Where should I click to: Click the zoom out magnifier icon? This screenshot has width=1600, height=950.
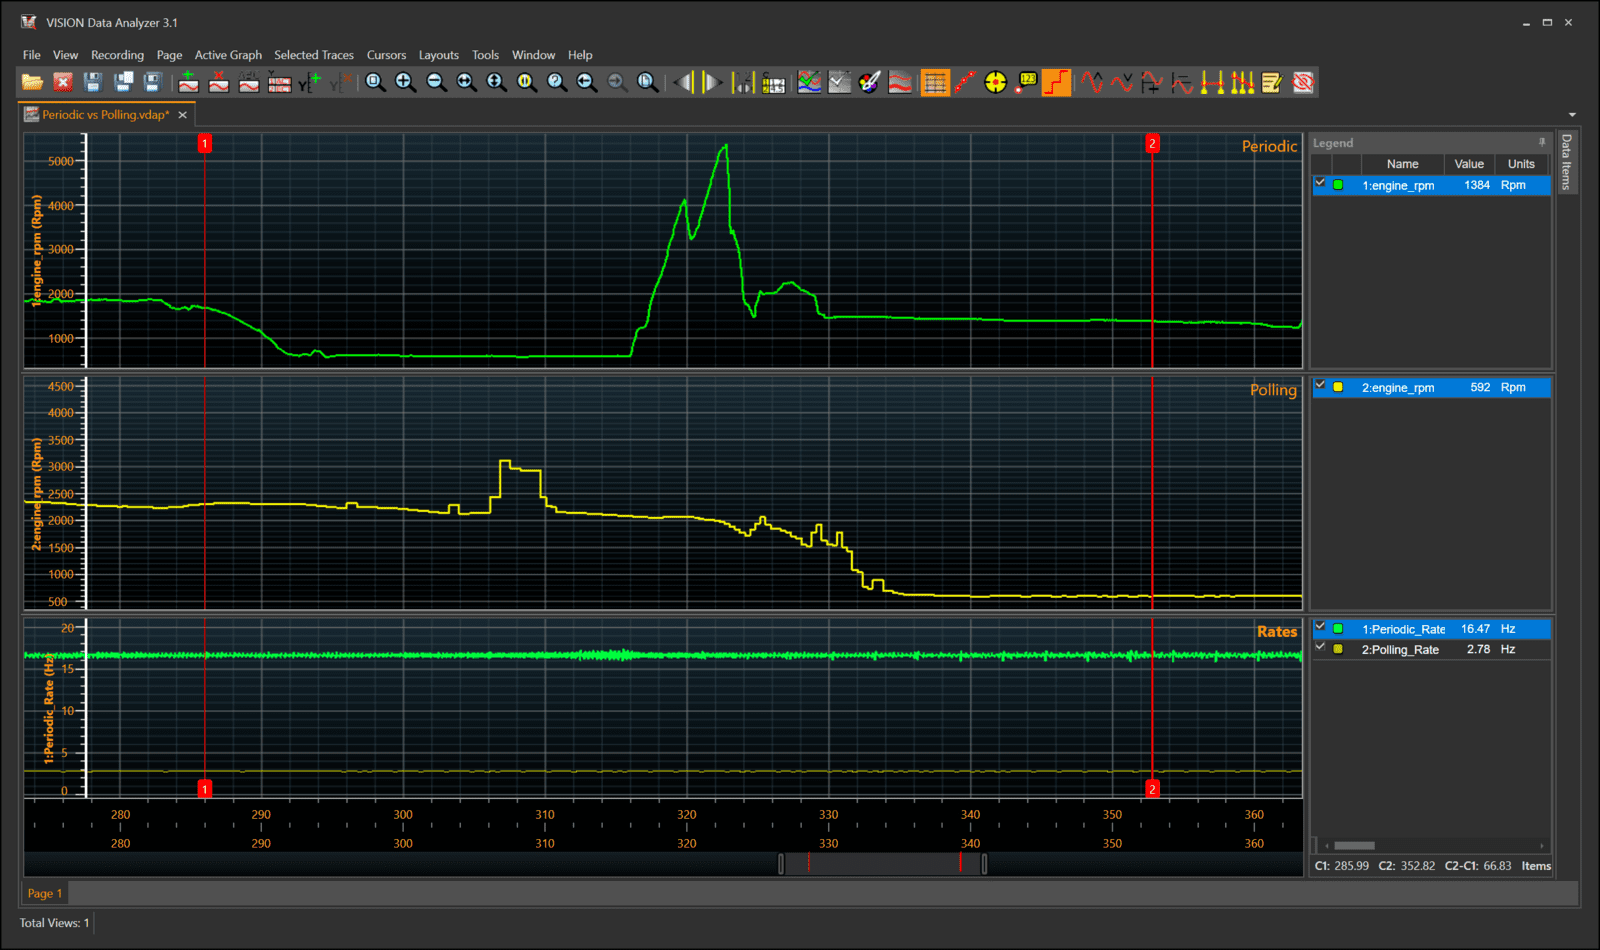pos(436,83)
